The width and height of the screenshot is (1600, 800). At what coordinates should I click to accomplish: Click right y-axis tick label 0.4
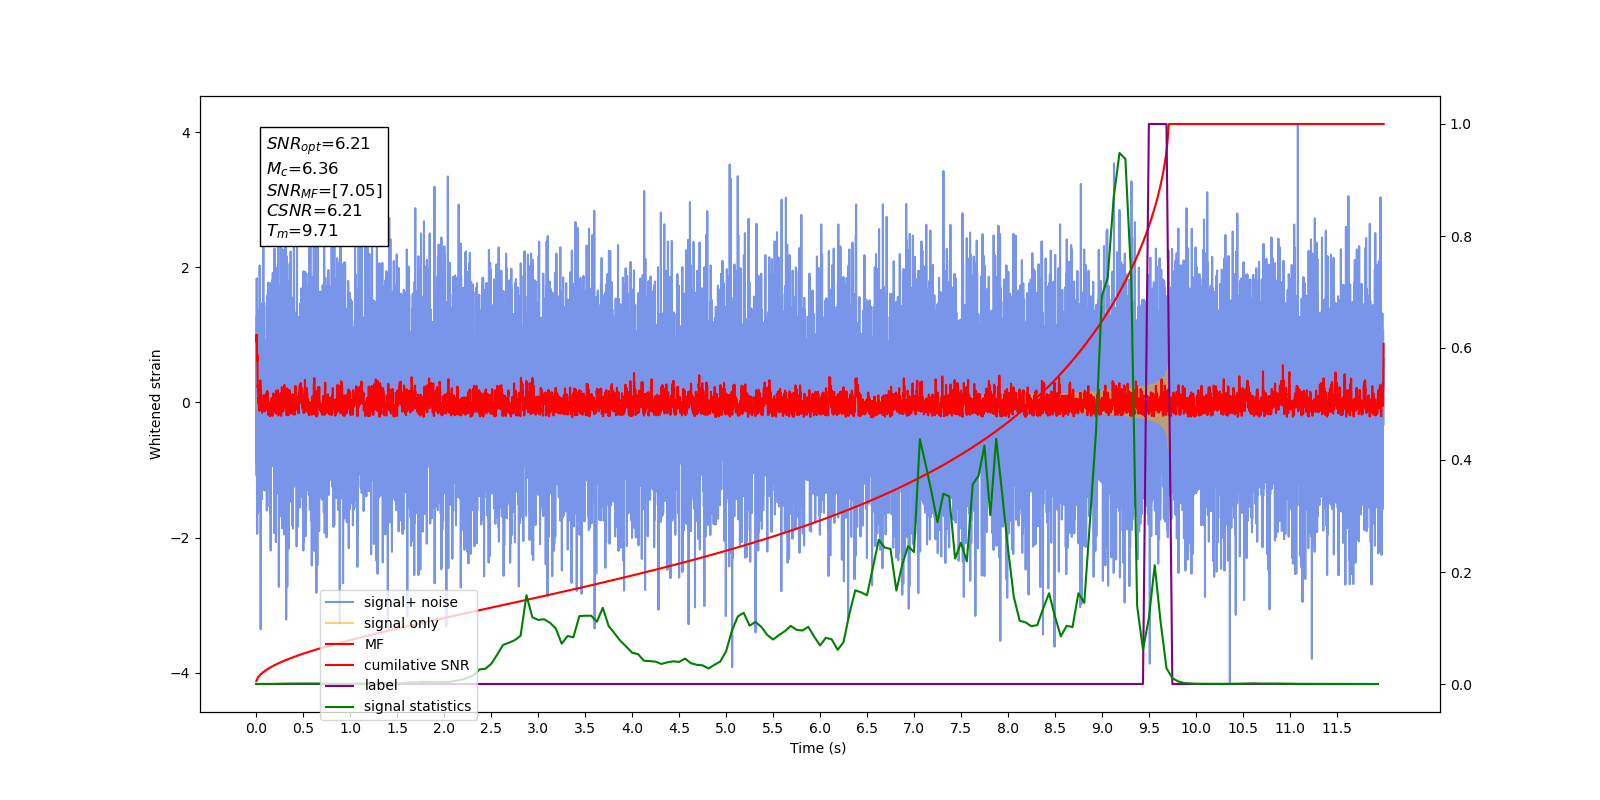click(x=1461, y=460)
